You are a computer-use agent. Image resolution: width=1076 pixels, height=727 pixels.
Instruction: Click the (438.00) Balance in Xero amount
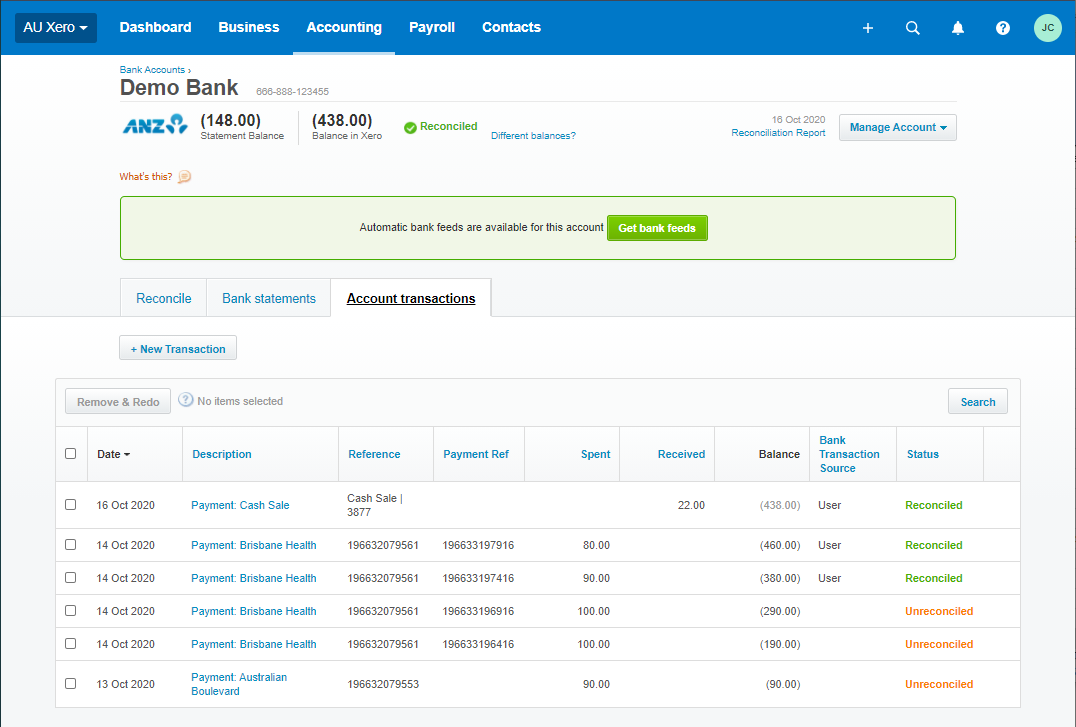(x=342, y=121)
